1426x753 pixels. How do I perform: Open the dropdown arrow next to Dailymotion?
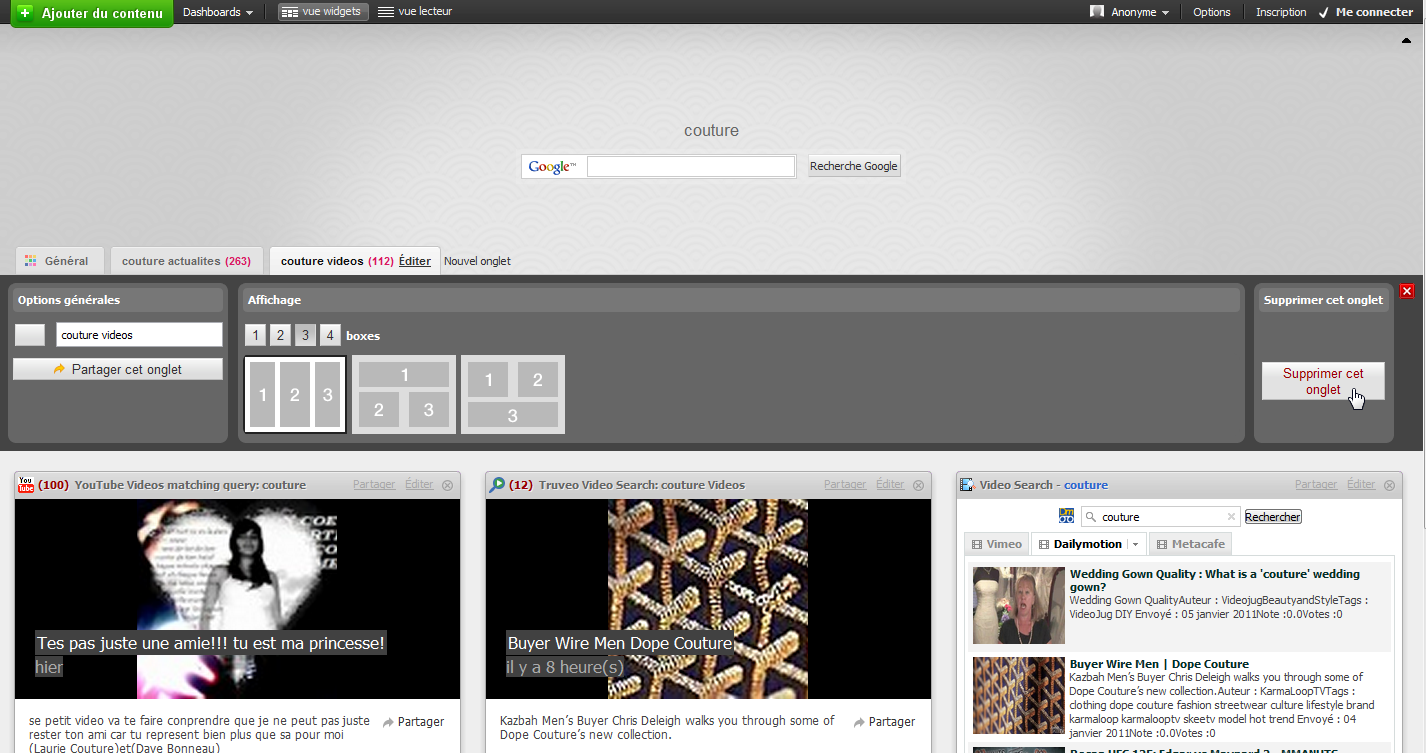pyautogui.click(x=1135, y=544)
